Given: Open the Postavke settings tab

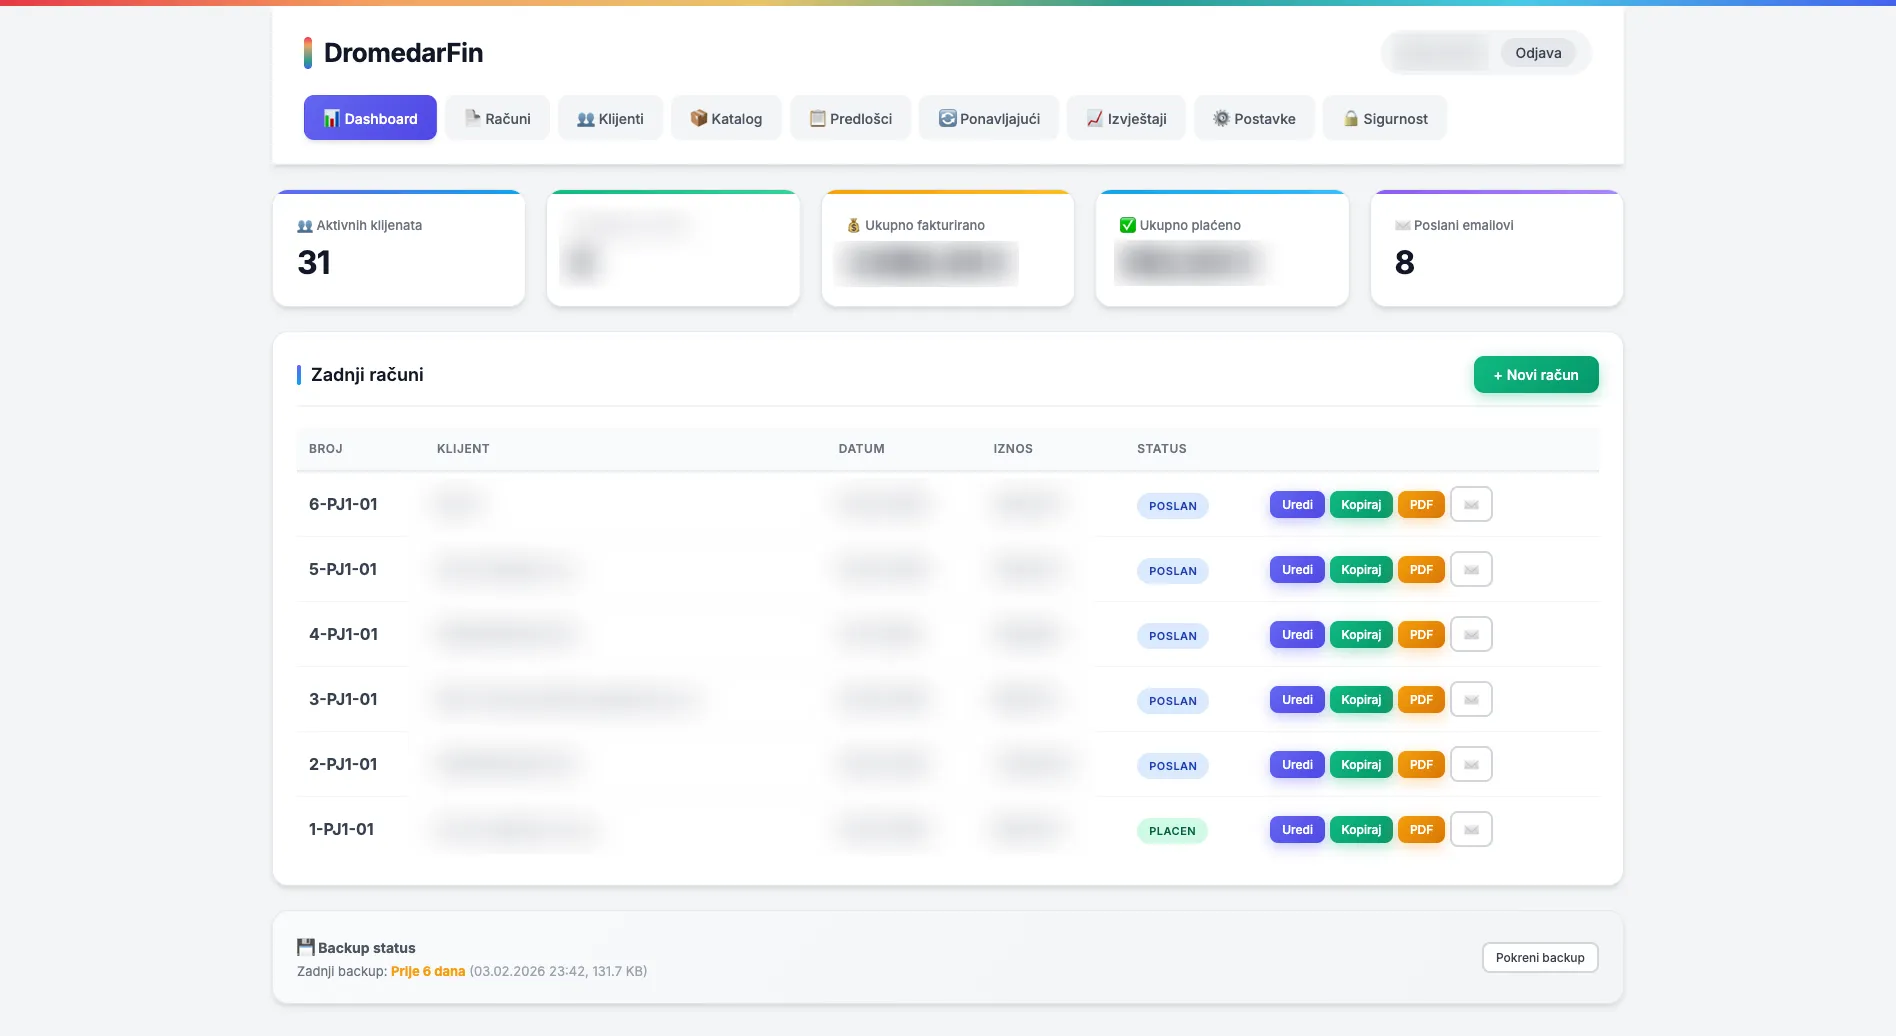Looking at the screenshot, I should point(1254,119).
